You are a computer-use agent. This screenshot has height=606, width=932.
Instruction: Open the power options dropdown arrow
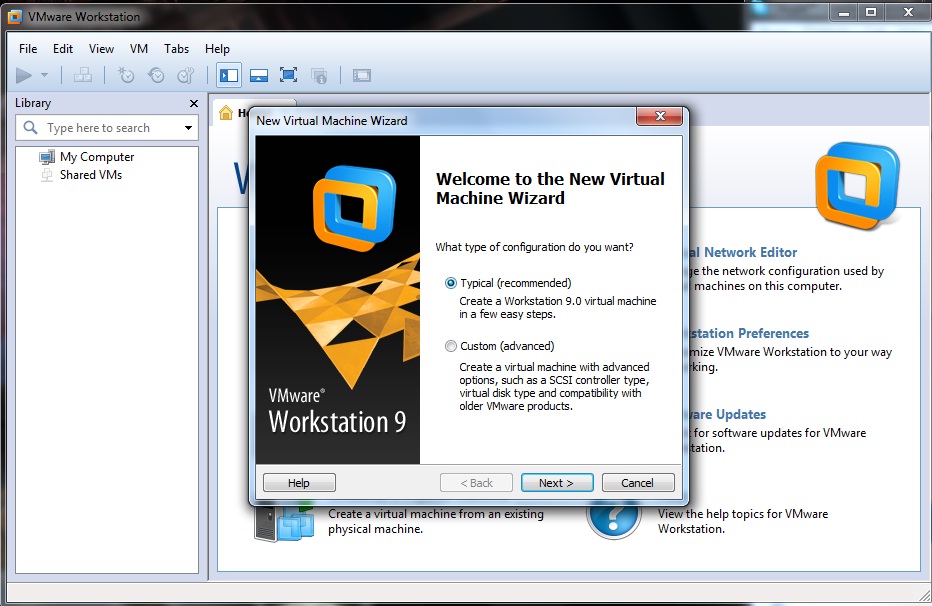[x=45, y=75]
